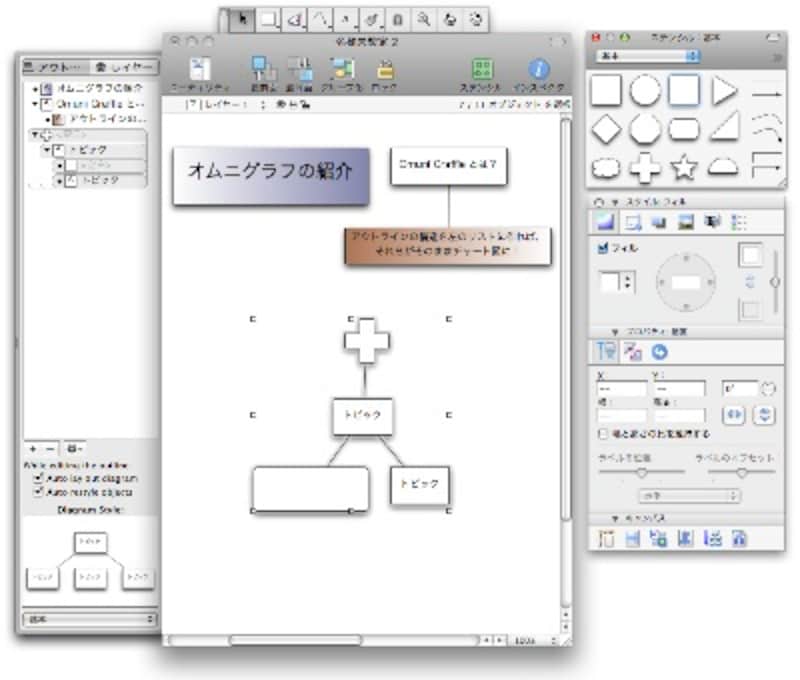Select the Hand browse tool in the tool palette
Viewport: 800px width, 680px height.
[450, 20]
